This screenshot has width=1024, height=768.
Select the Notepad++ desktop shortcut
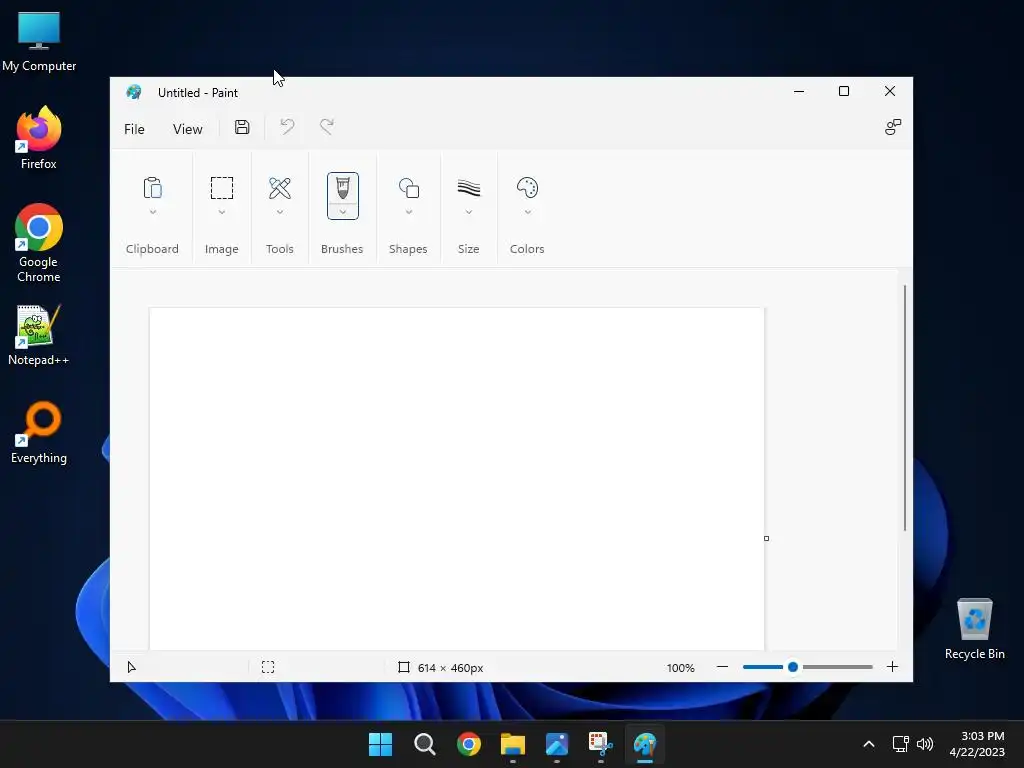[x=39, y=335]
